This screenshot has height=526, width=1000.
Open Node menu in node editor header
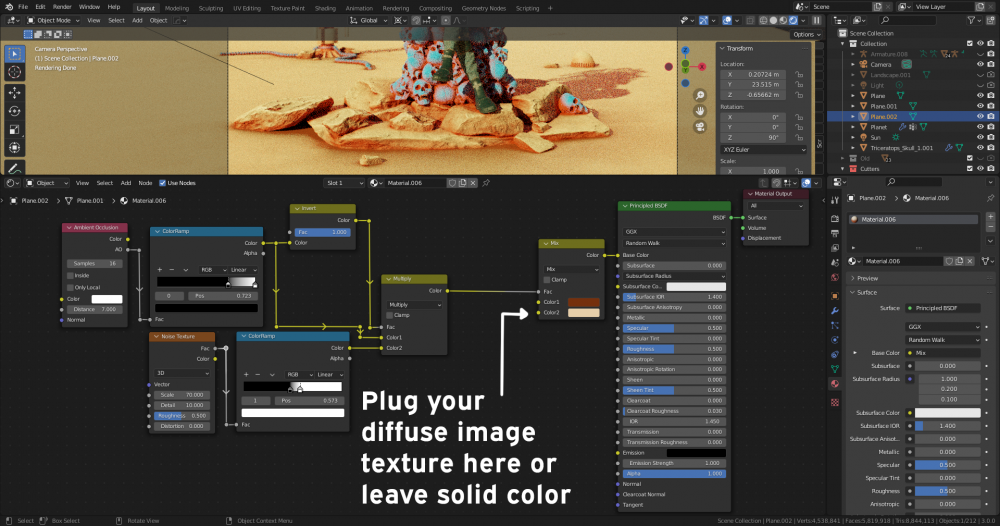145,183
